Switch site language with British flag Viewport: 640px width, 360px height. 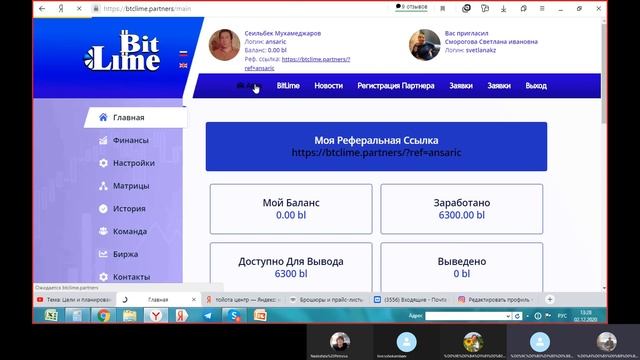tap(183, 65)
